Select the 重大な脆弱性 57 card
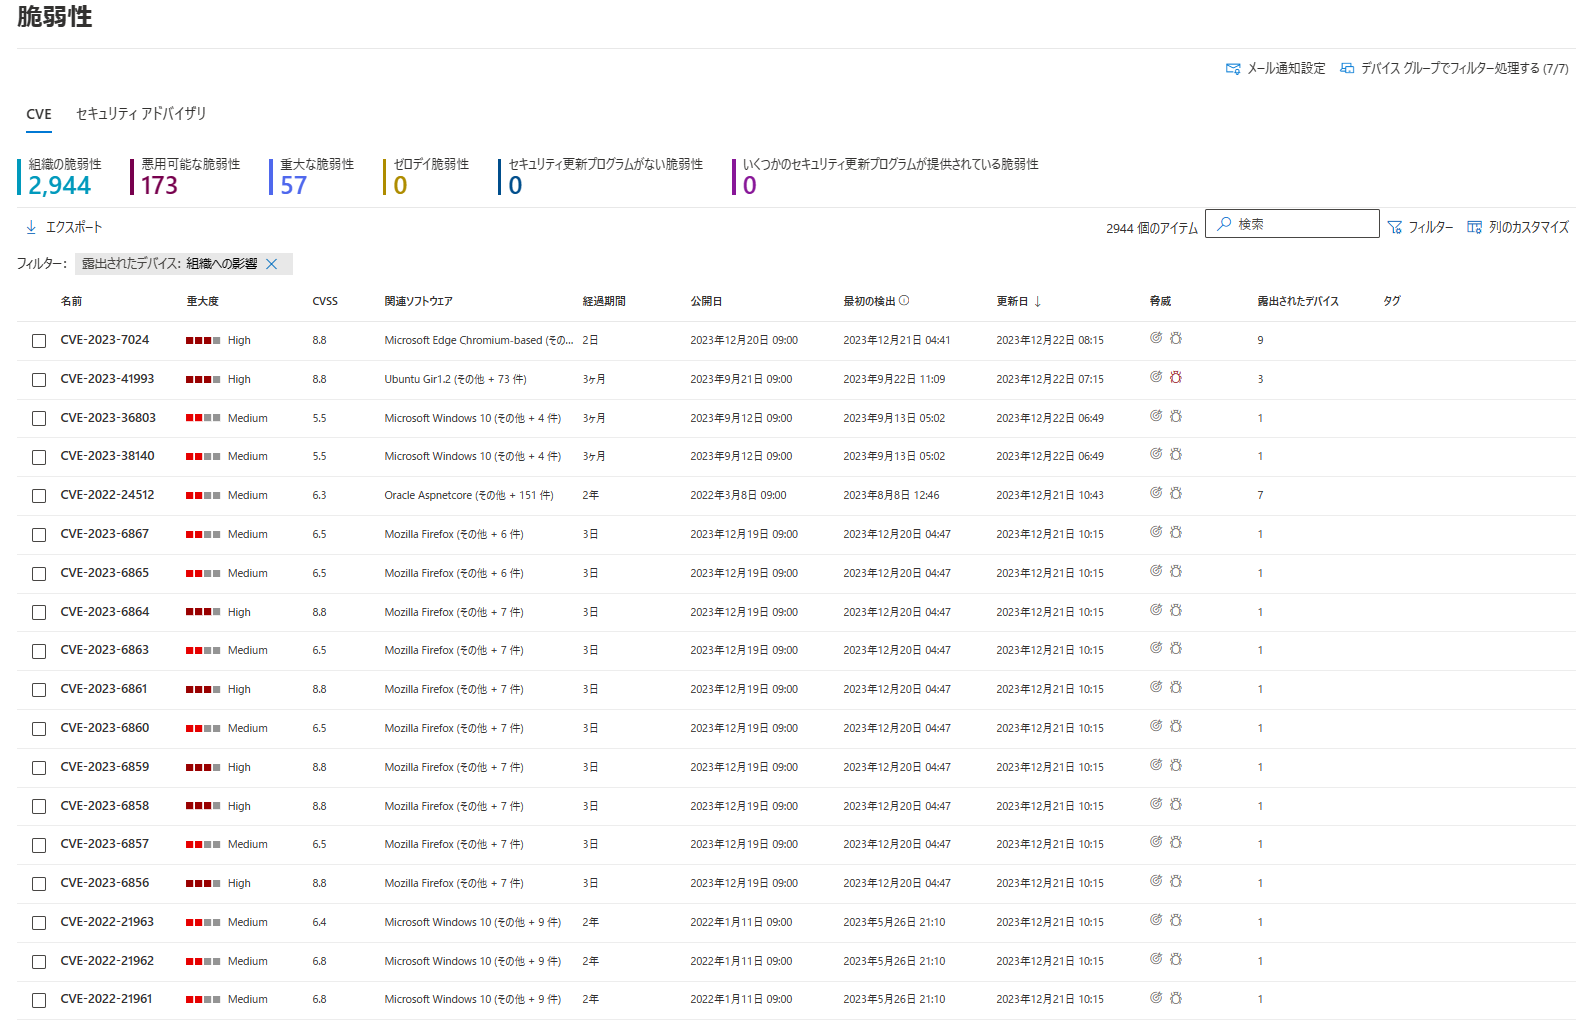 click(312, 176)
